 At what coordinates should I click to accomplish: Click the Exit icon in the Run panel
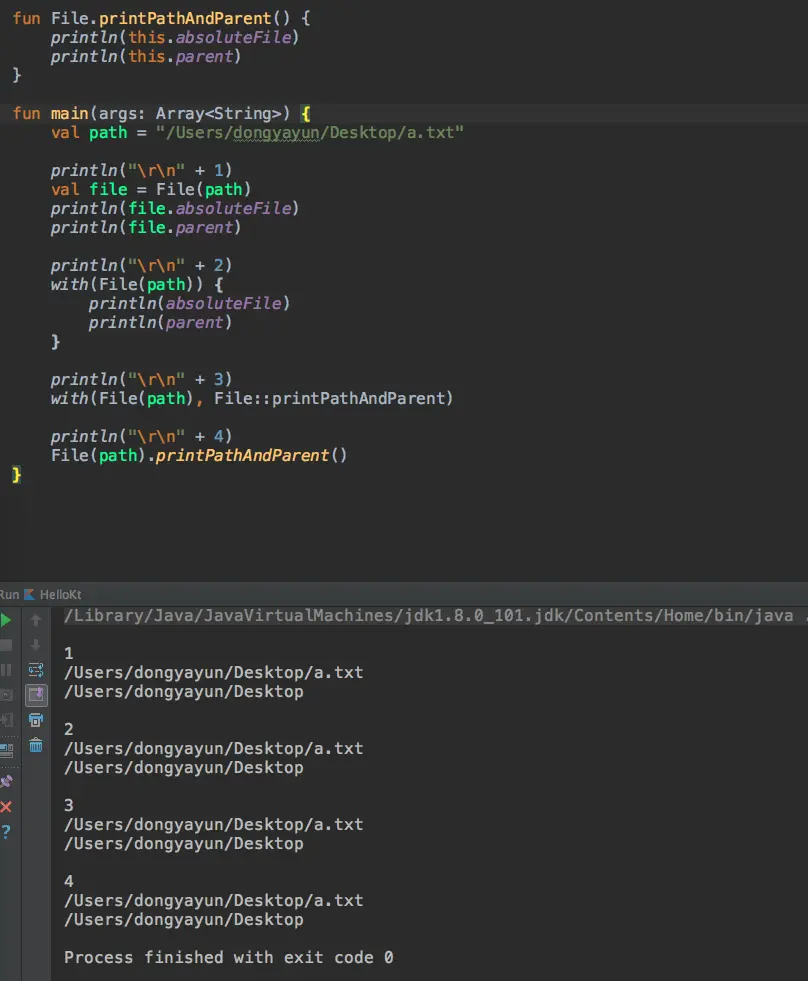point(7,720)
